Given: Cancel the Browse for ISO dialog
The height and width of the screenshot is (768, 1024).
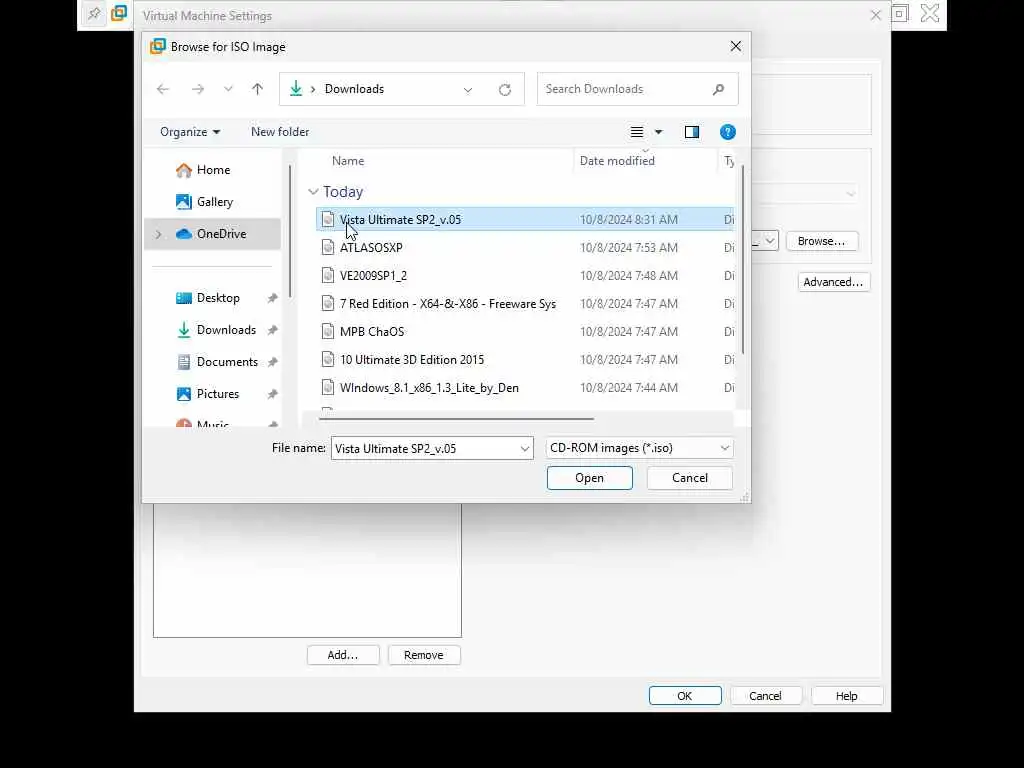Looking at the screenshot, I should [x=690, y=478].
